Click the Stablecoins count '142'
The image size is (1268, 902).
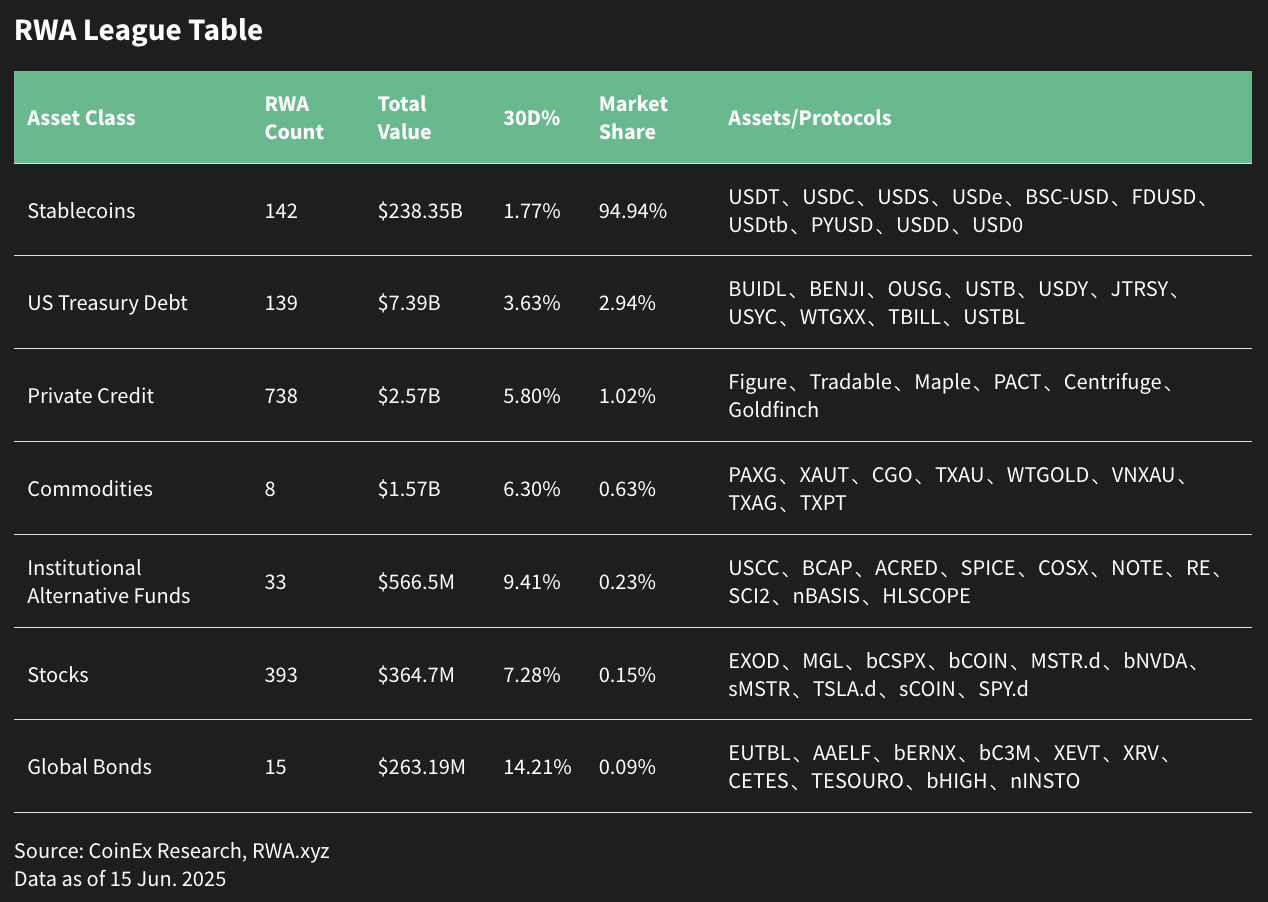point(281,211)
